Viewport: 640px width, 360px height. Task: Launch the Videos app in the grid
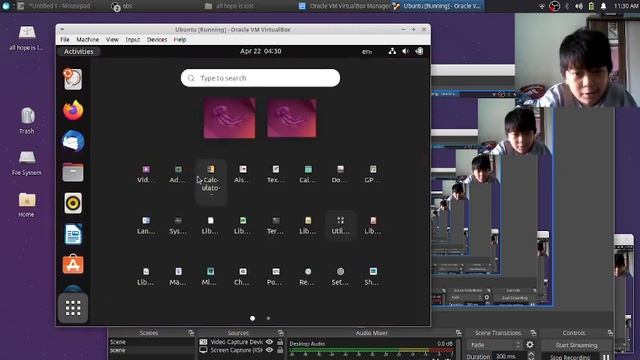146,174
